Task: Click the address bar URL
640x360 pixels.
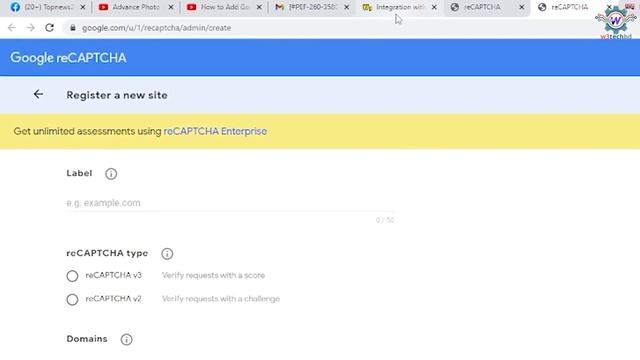Action: click(x=157, y=28)
